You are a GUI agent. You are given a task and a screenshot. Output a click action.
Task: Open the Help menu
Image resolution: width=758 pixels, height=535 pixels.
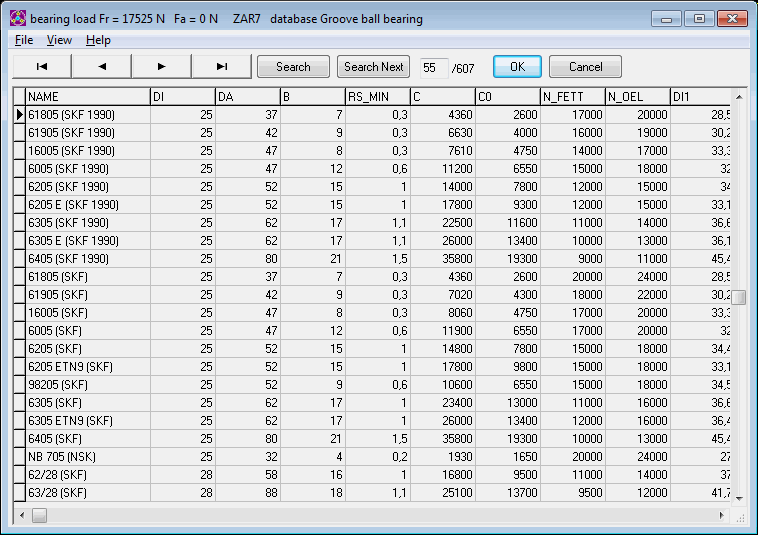pos(98,40)
